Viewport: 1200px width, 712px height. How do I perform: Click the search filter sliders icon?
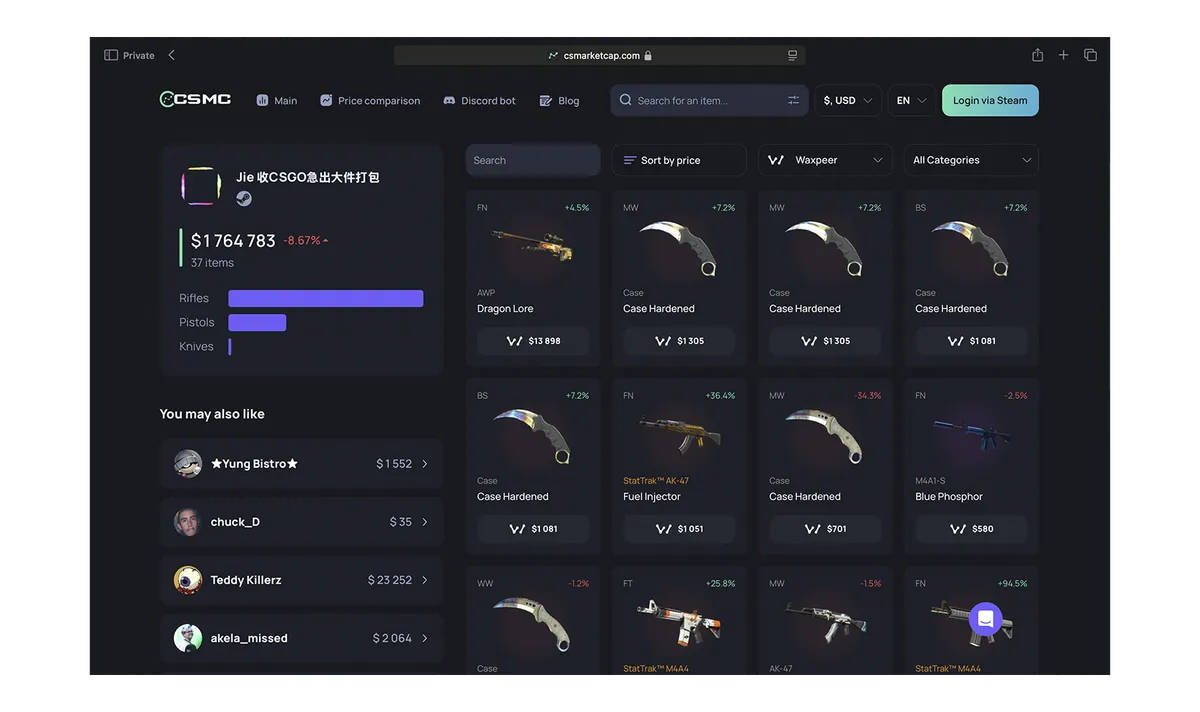793,100
